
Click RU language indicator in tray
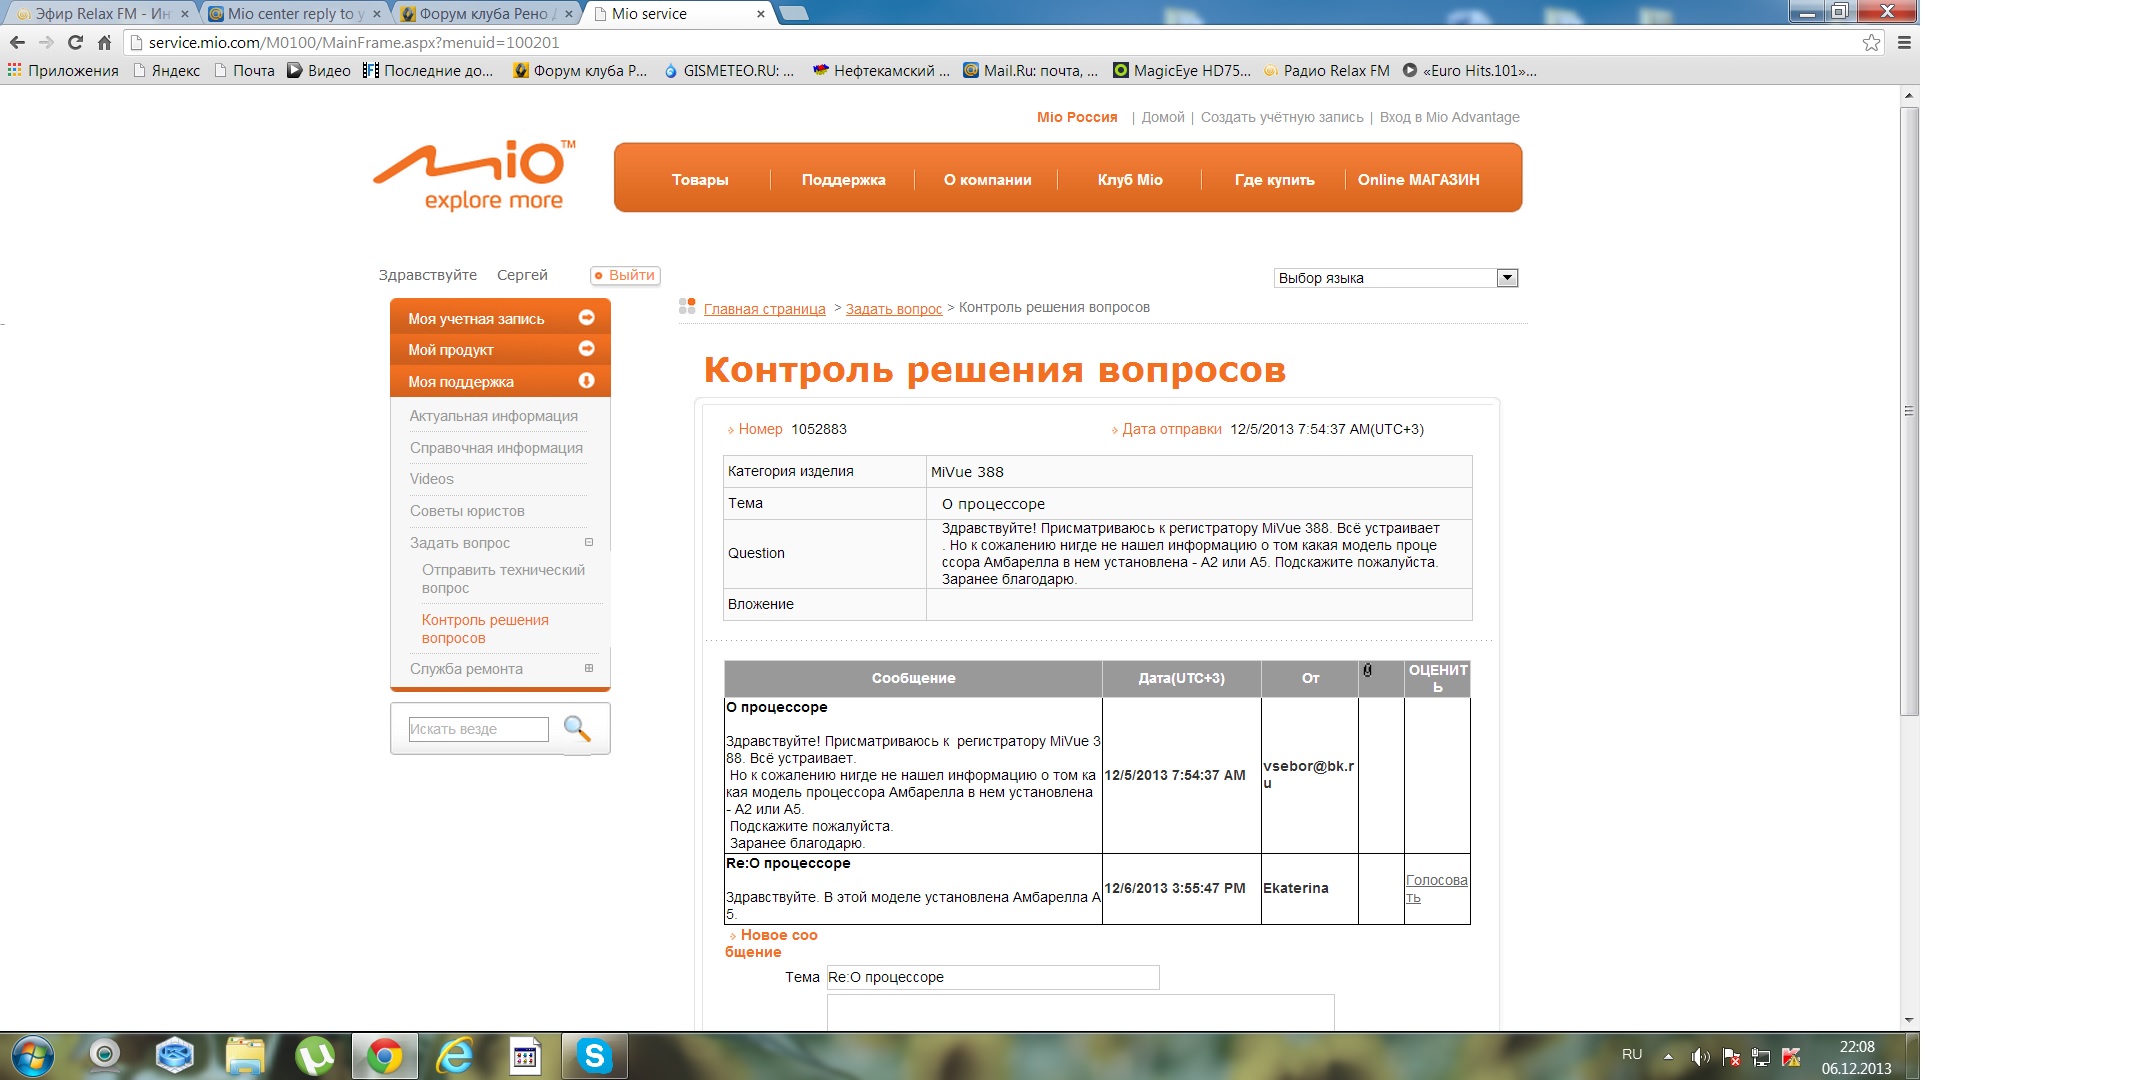[1632, 1054]
